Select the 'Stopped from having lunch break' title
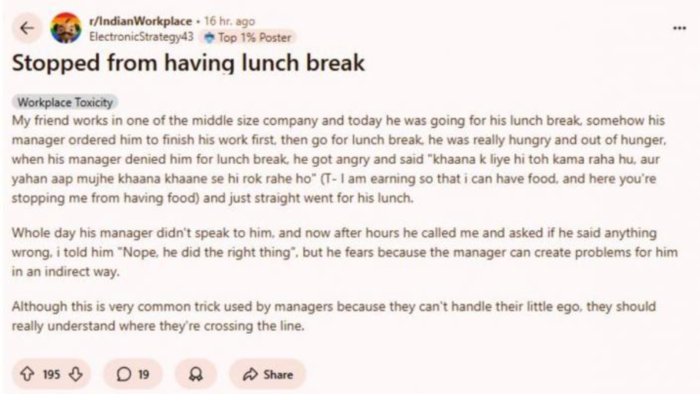 [x=188, y=63]
